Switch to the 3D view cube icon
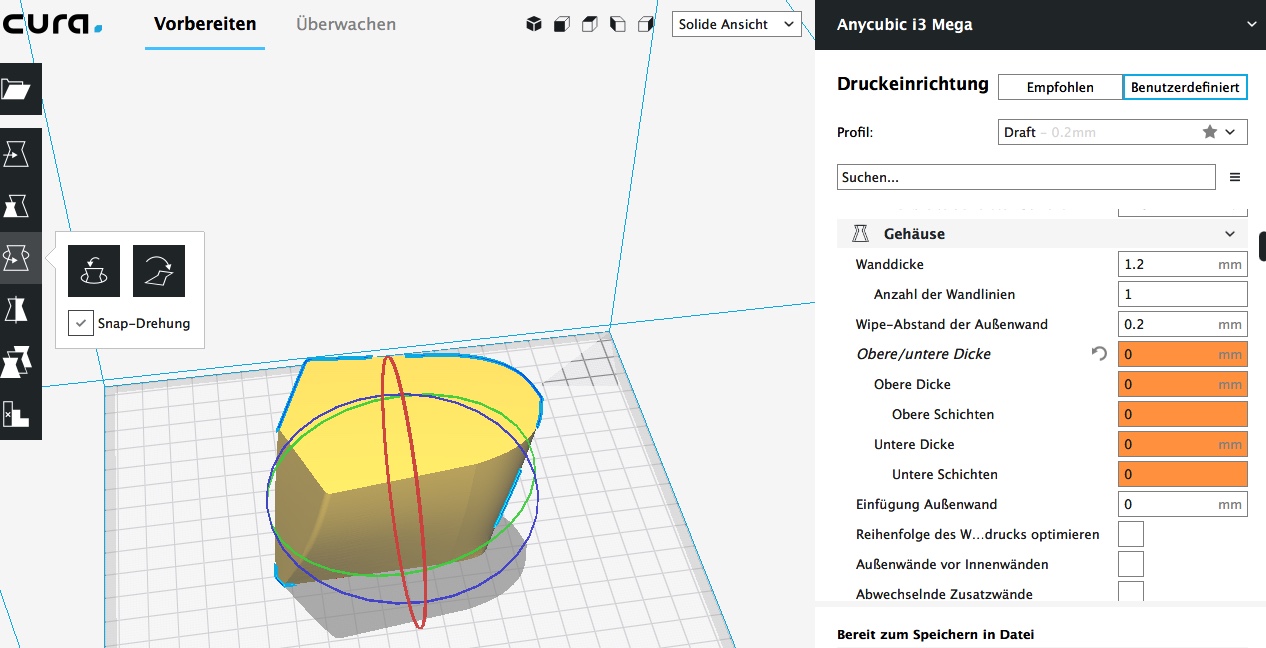The width and height of the screenshot is (1266, 648). point(534,25)
